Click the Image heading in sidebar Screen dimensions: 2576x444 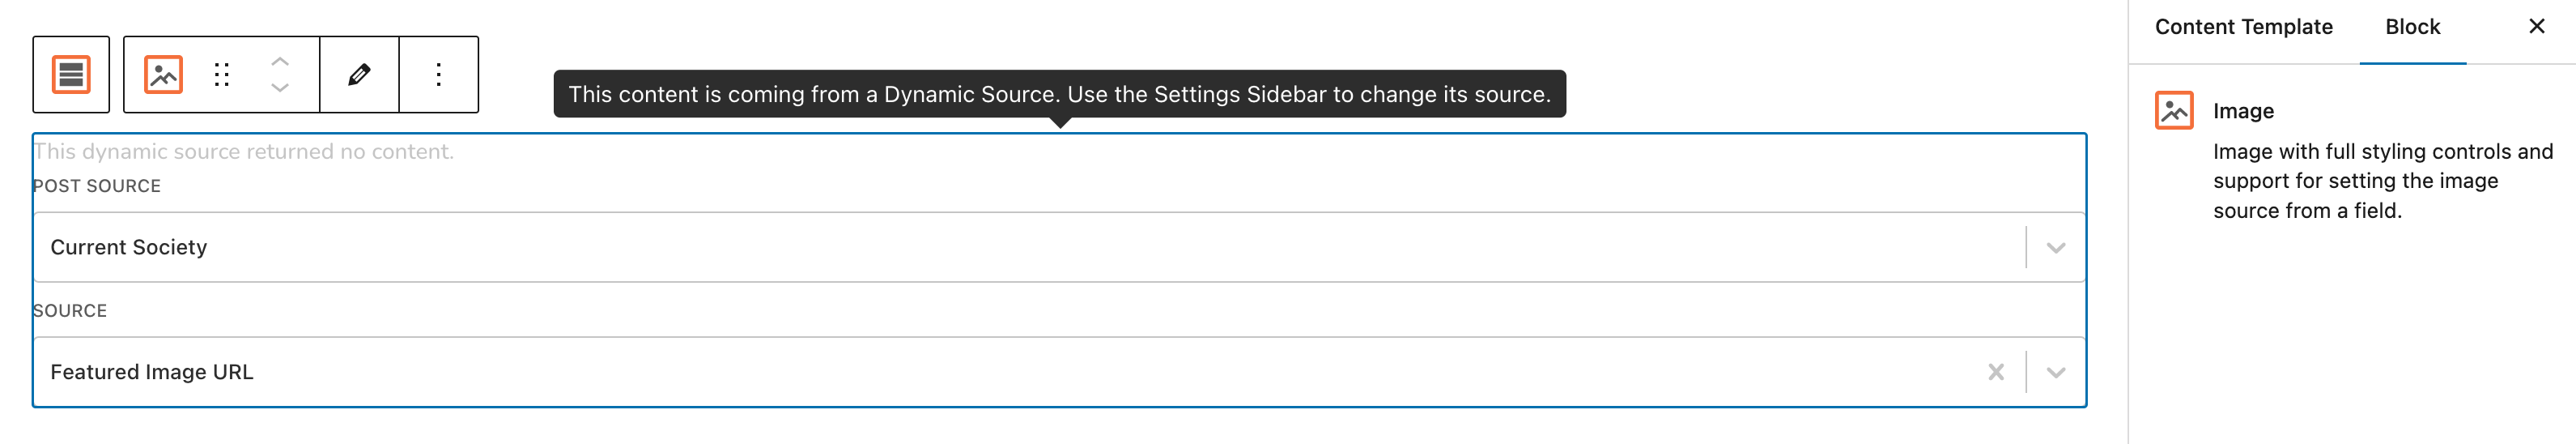click(x=2243, y=111)
